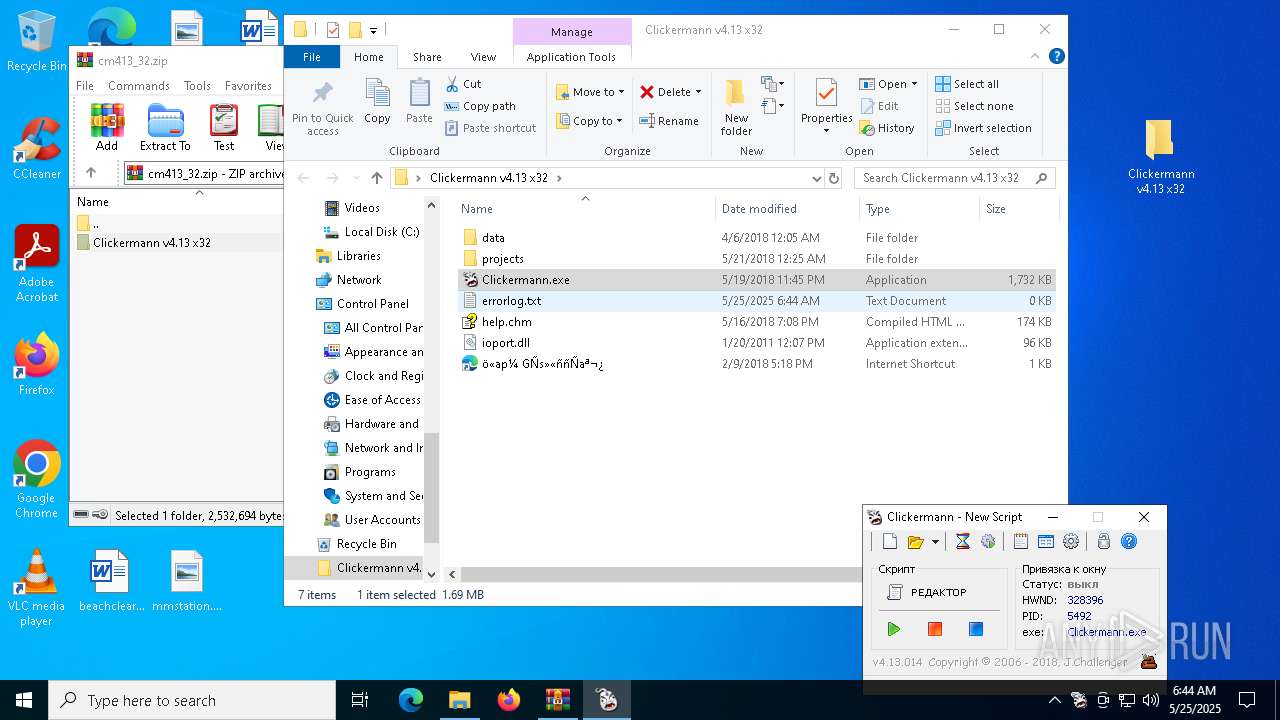Toggle the padlock icon in Clickermann
1280x720 pixels.
click(1104, 542)
